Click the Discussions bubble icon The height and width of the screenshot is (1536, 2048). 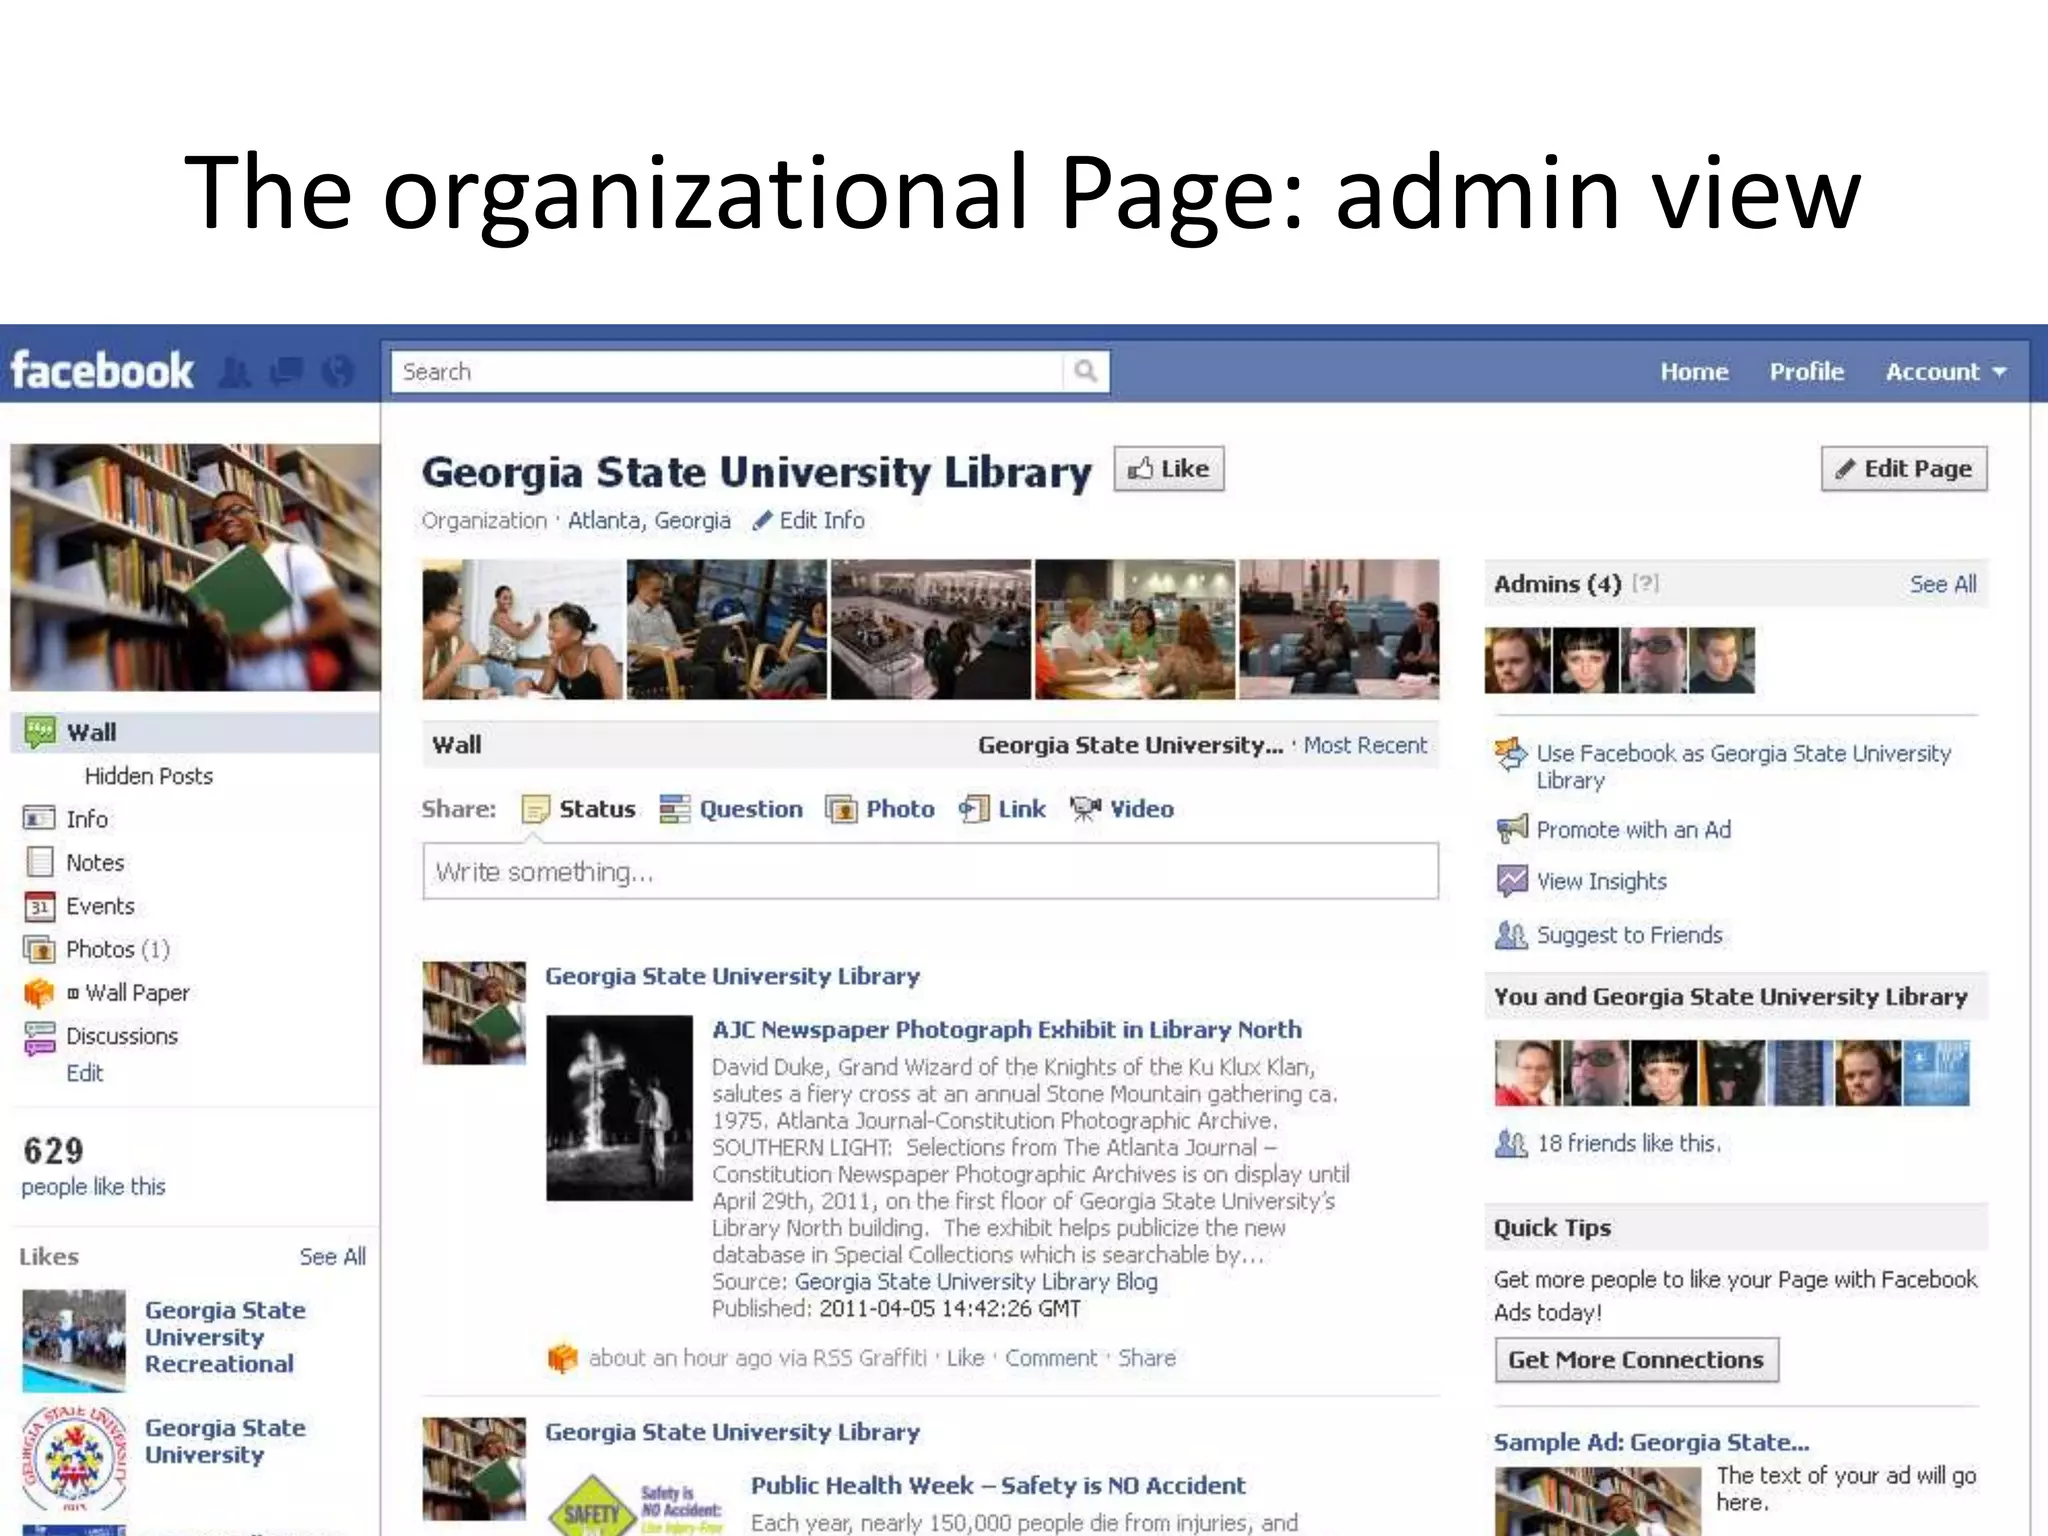tap(39, 1038)
